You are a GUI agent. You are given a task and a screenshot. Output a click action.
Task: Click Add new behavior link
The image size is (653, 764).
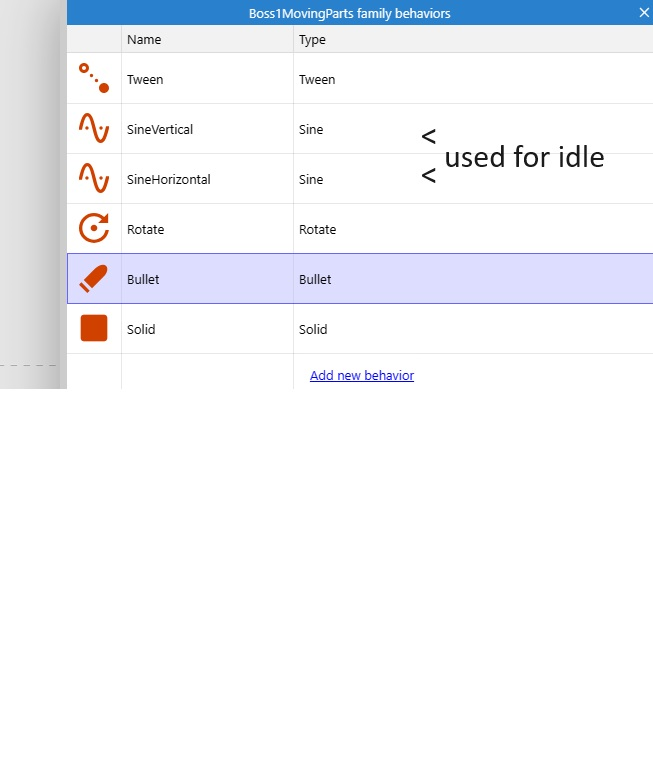(x=362, y=376)
